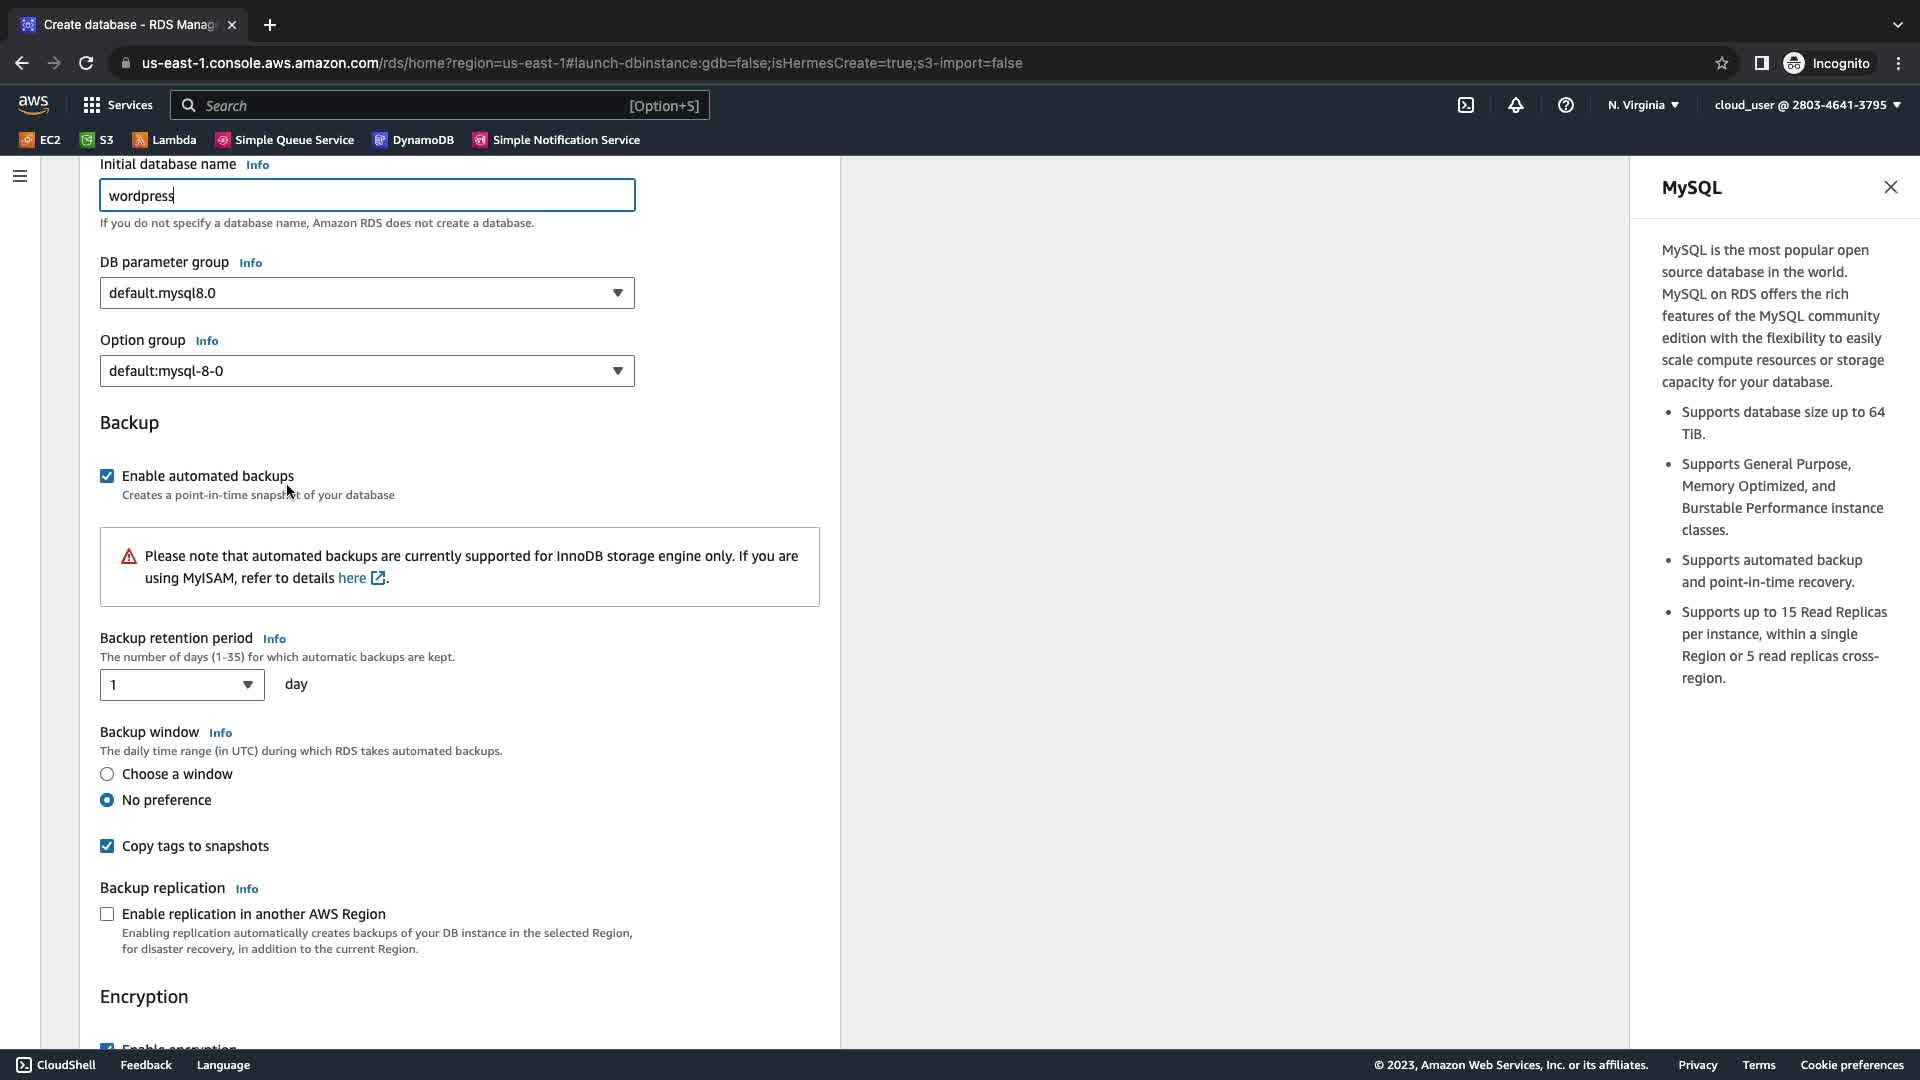Click the help question mark icon

point(1565,105)
